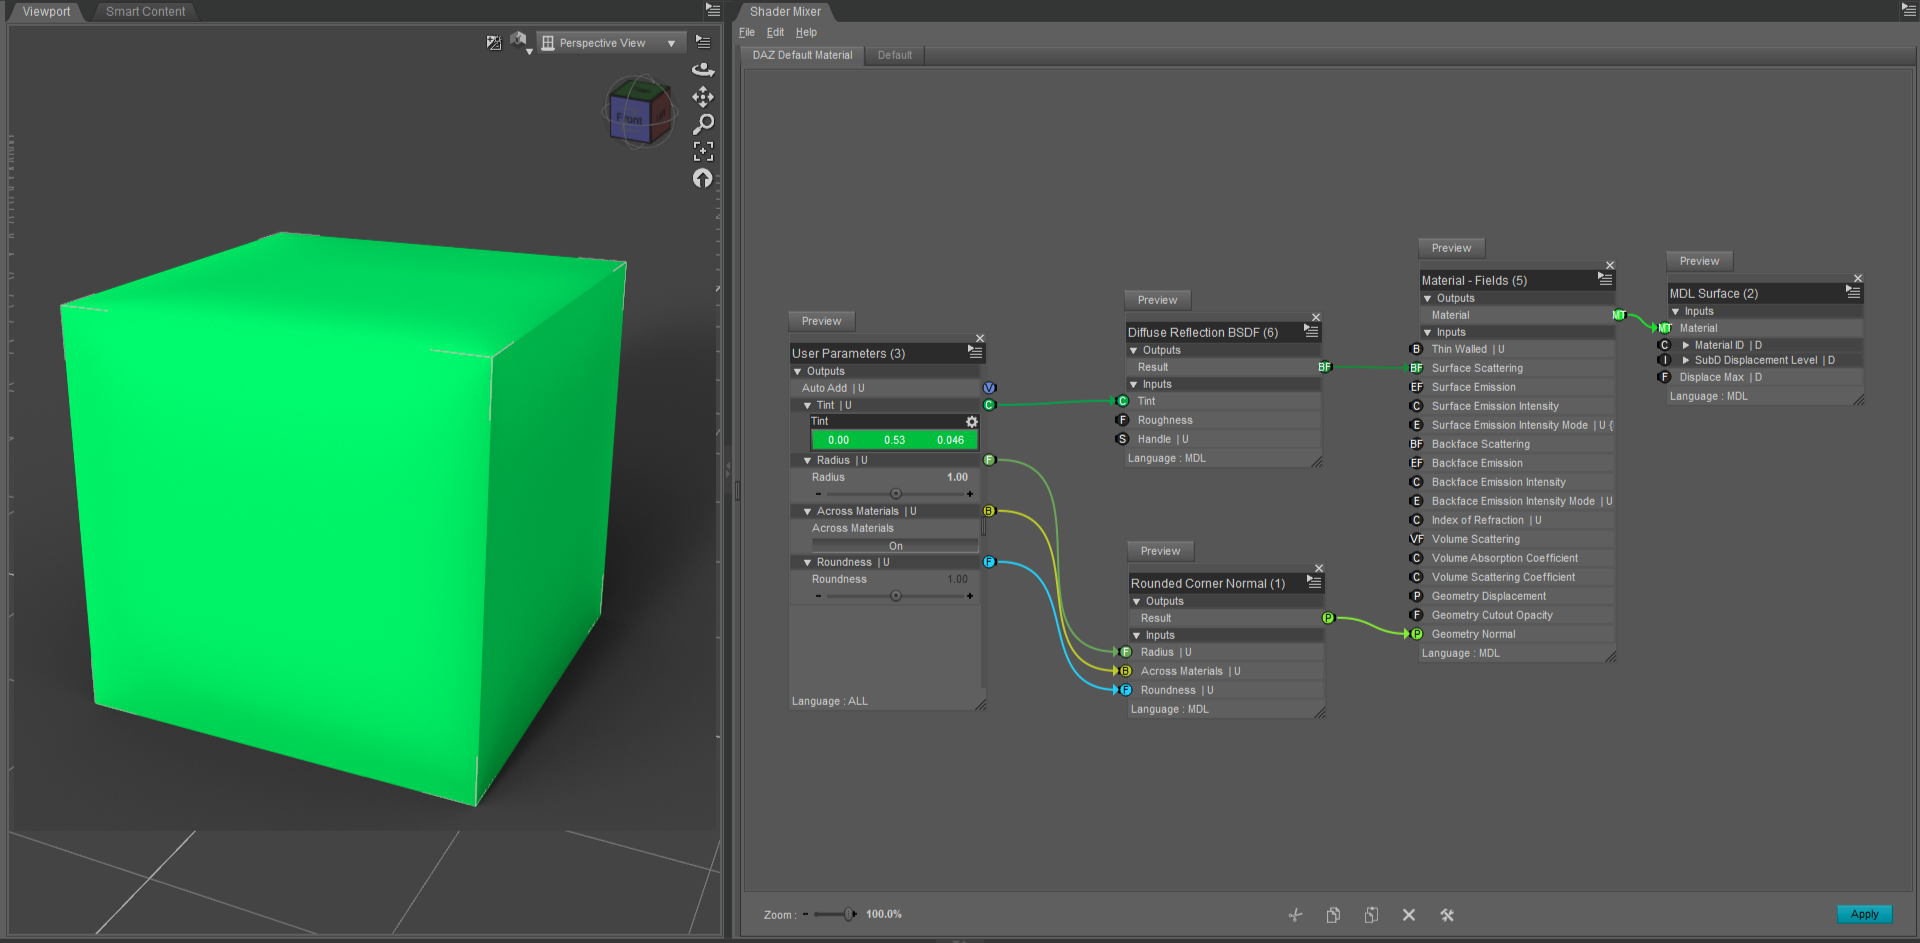Viewport: 1920px width, 943px height.
Task: Click the Shader Mixer zoom slider handle
Action: click(849, 914)
